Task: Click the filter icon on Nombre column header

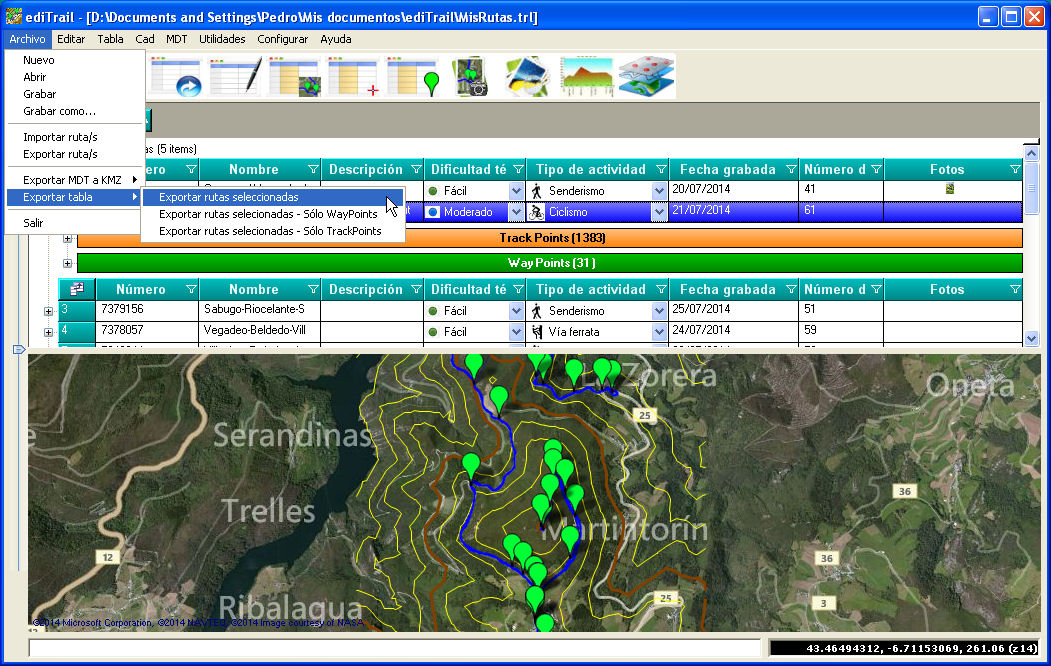Action: tap(313, 170)
